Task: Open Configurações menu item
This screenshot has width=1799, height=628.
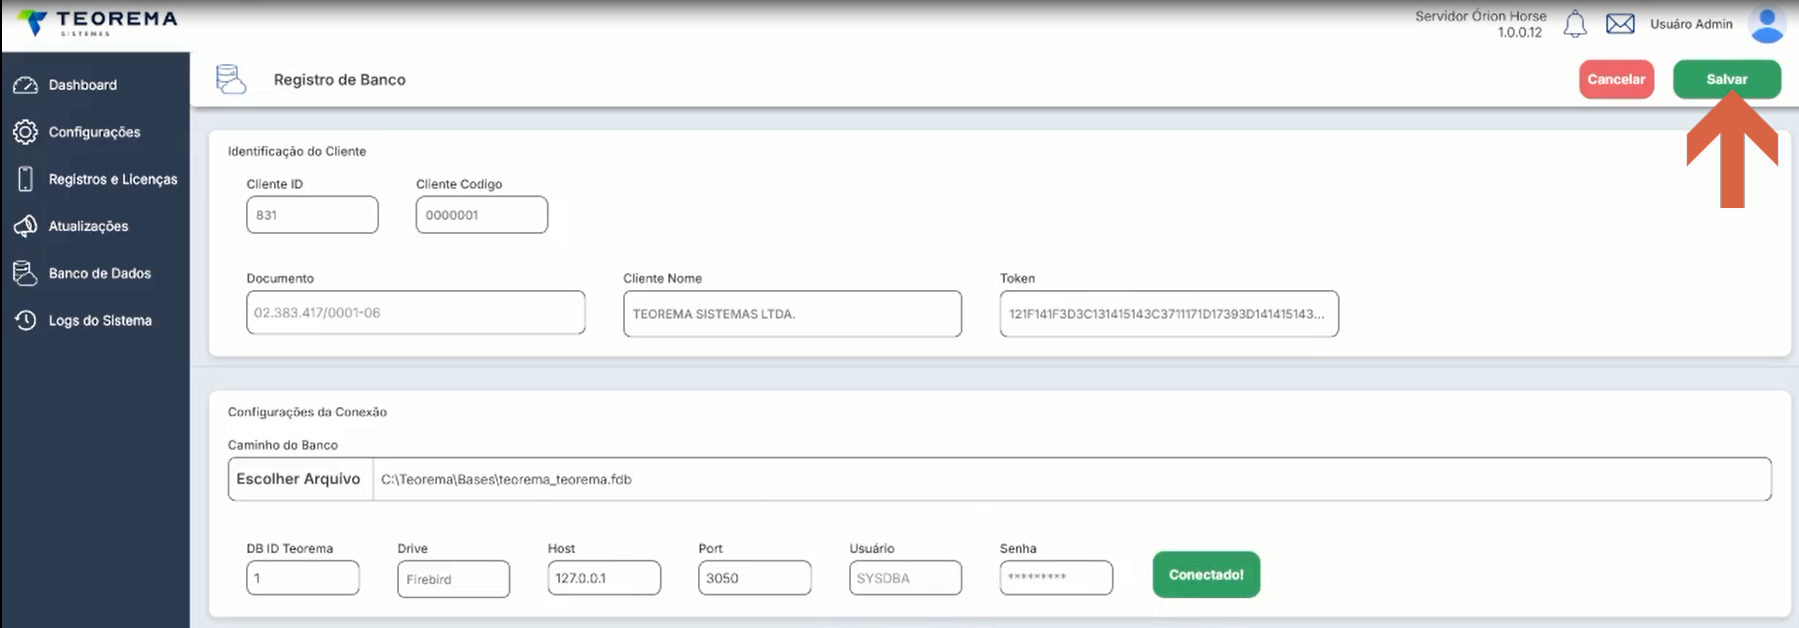Action: pyautogui.click(x=95, y=132)
